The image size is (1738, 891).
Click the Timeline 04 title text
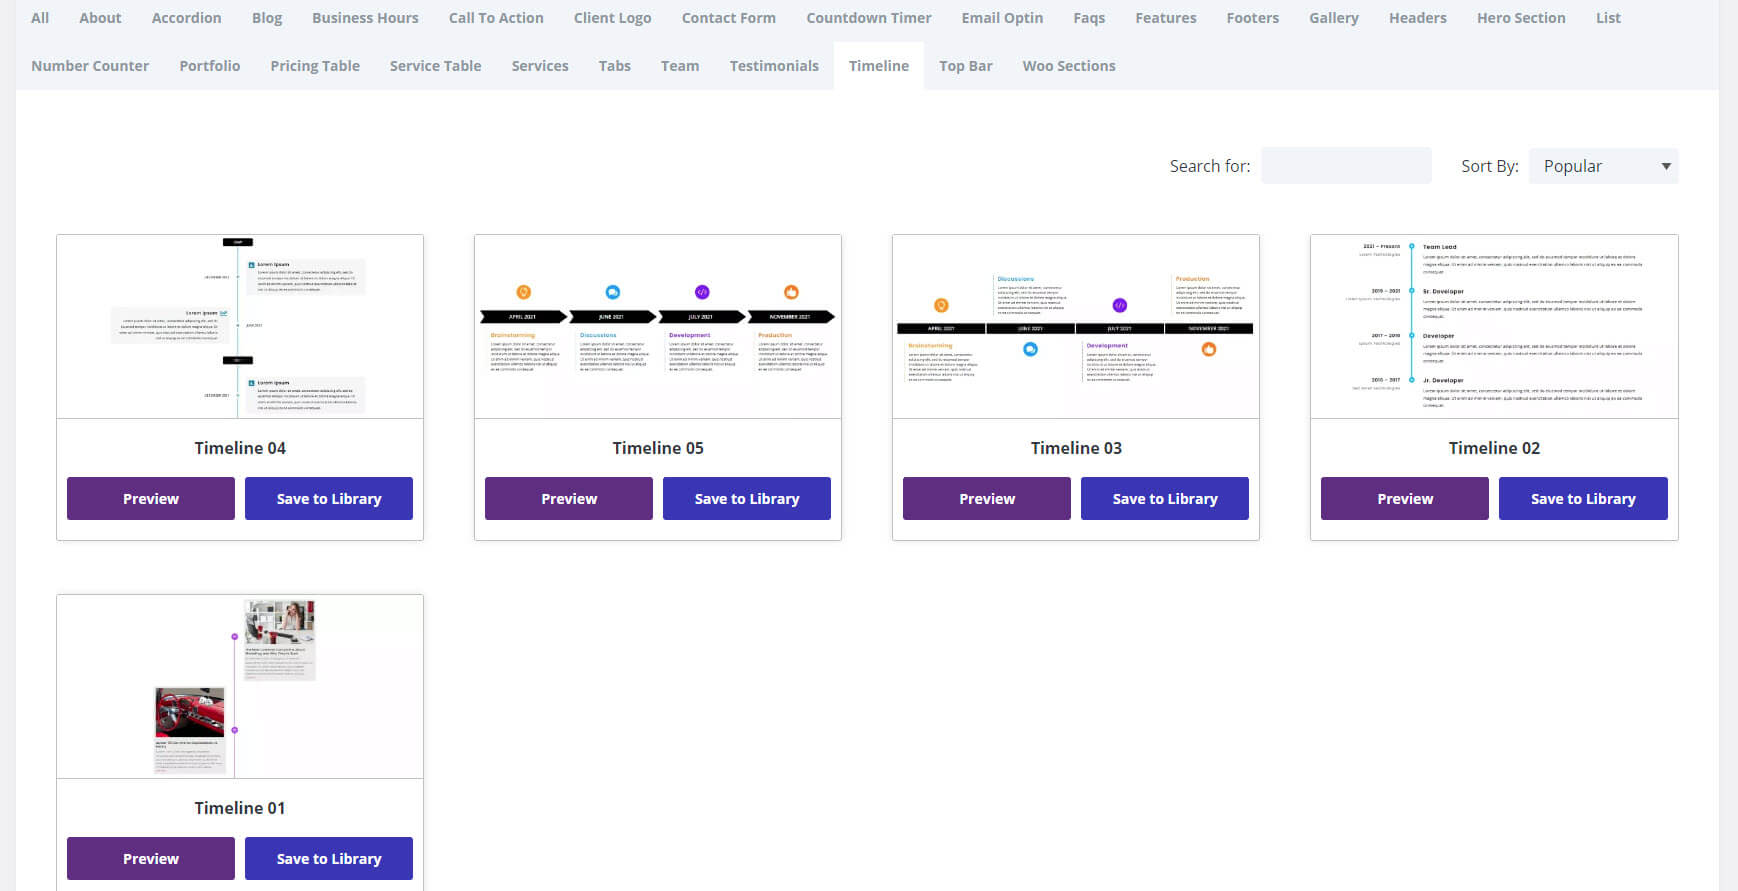pos(240,448)
